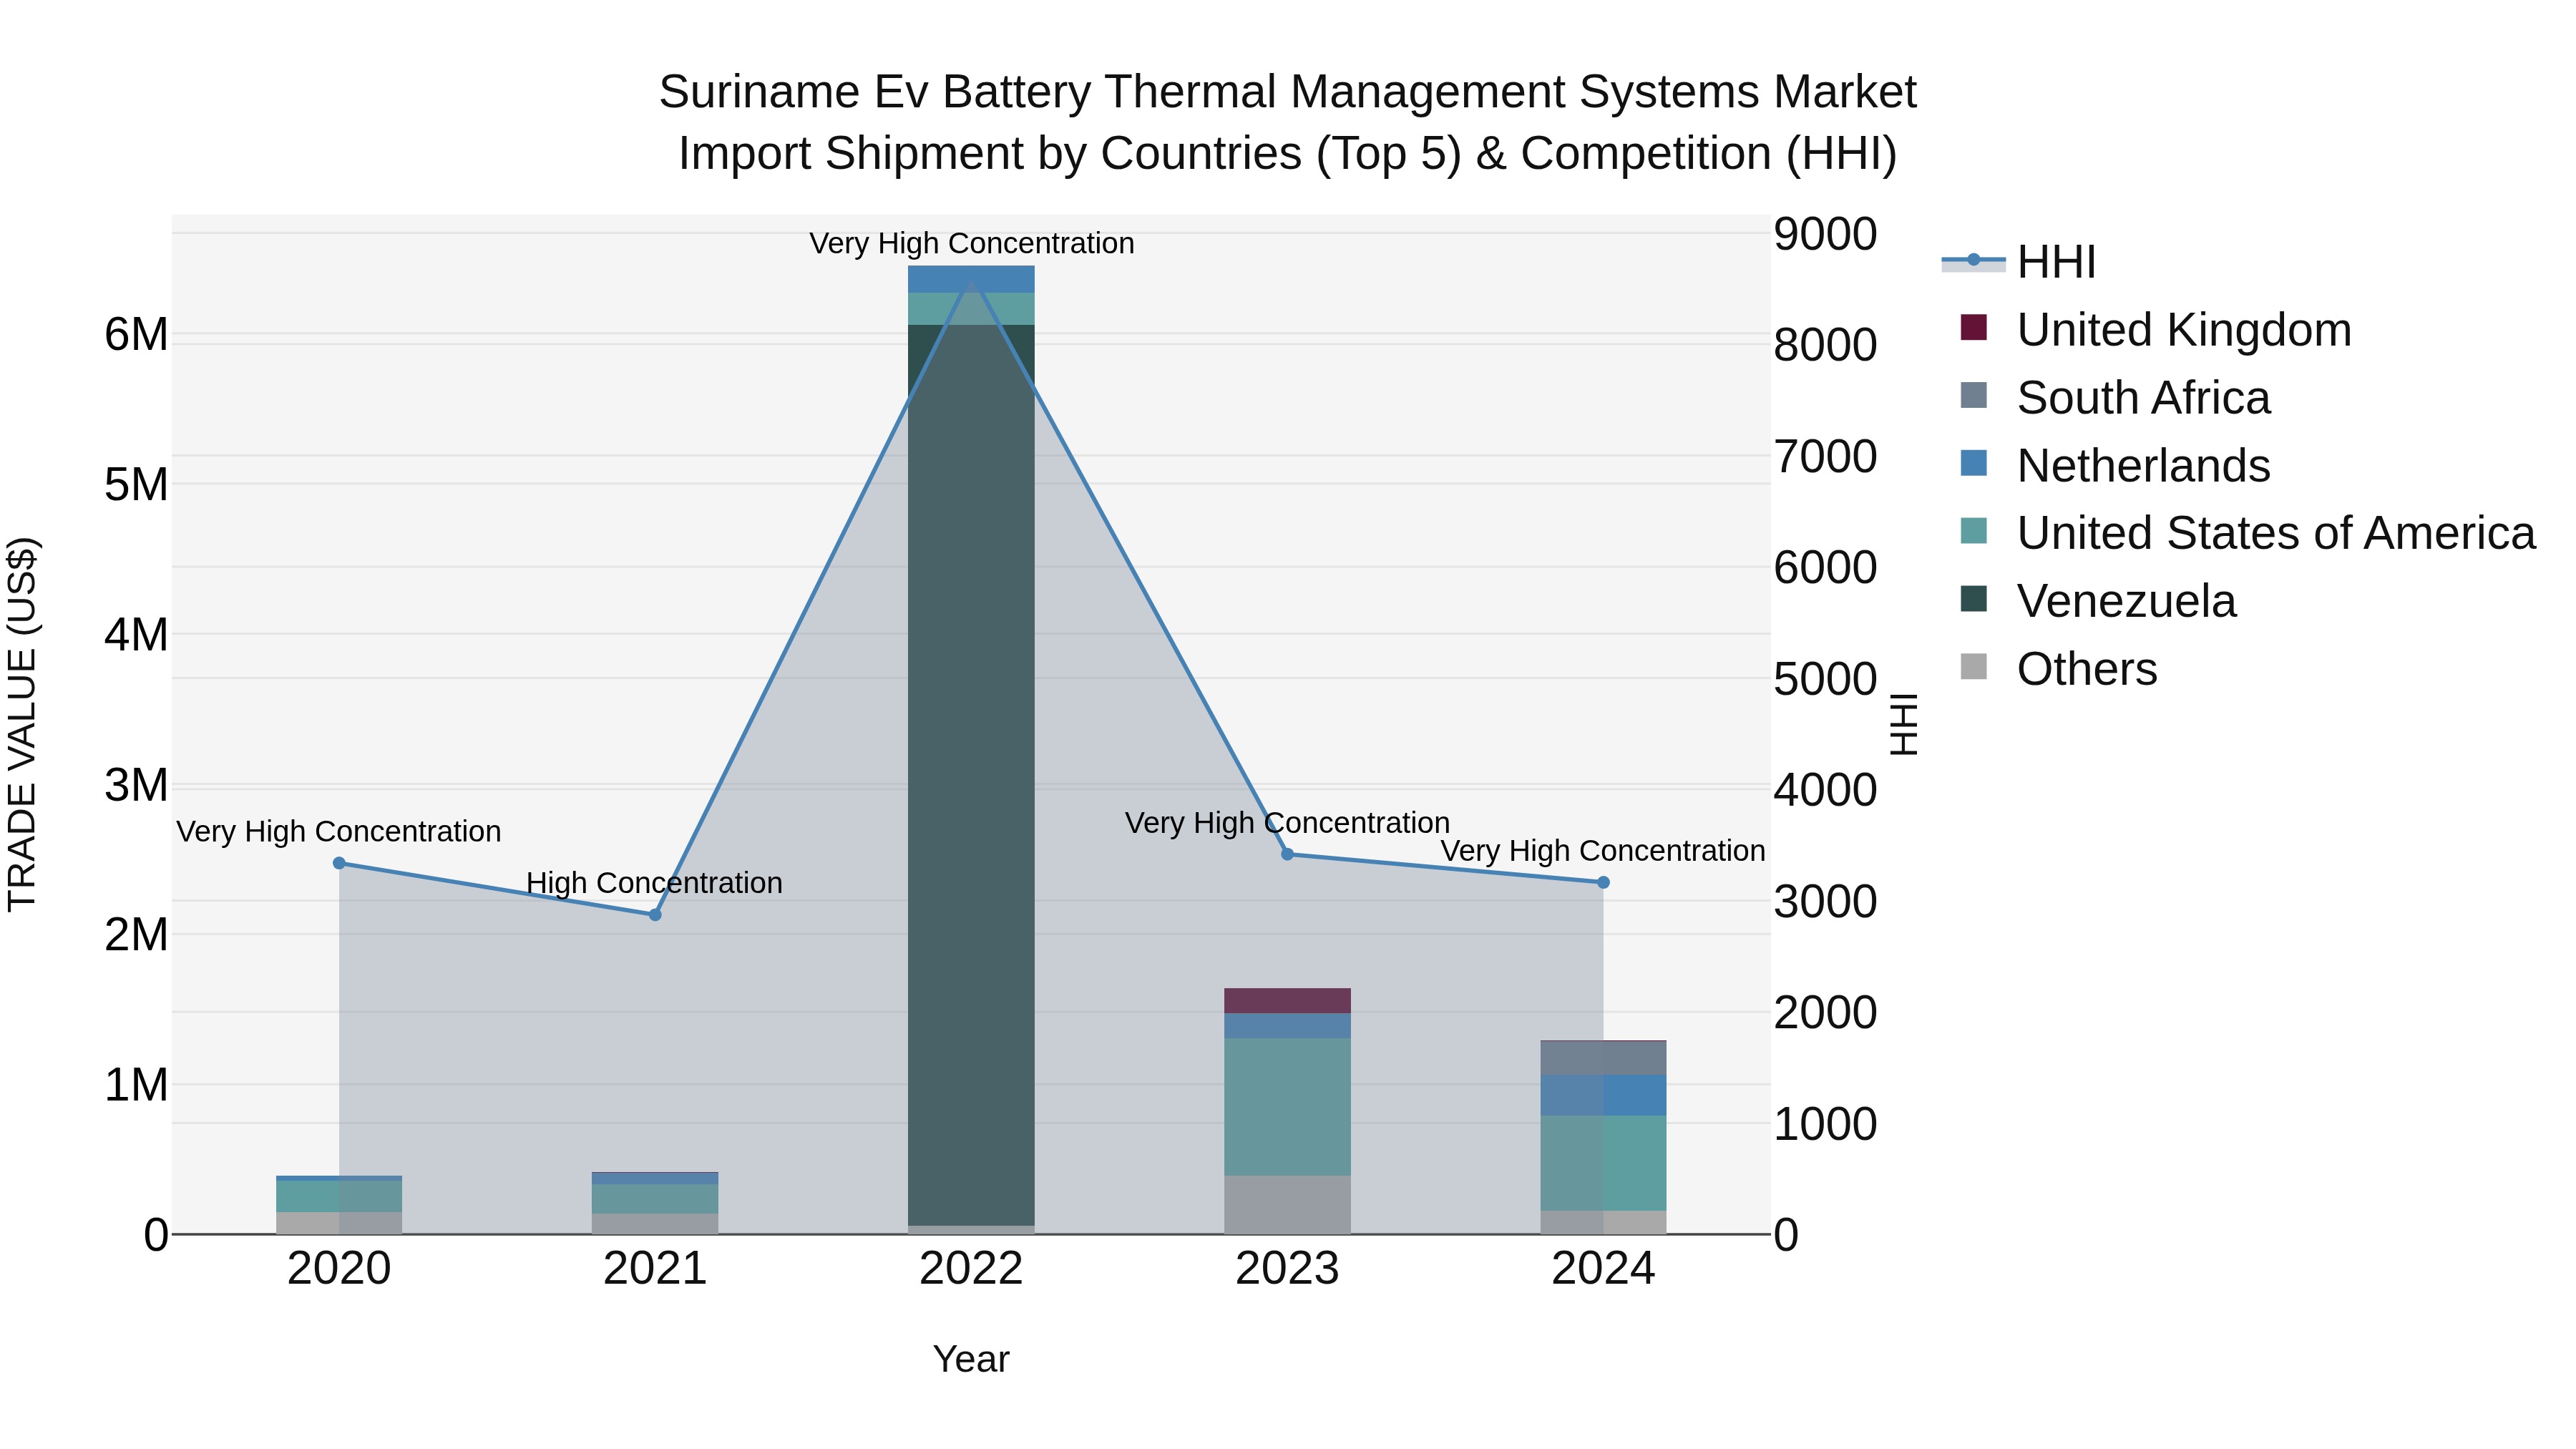Click the 2021 x-axis label

click(x=655, y=1269)
